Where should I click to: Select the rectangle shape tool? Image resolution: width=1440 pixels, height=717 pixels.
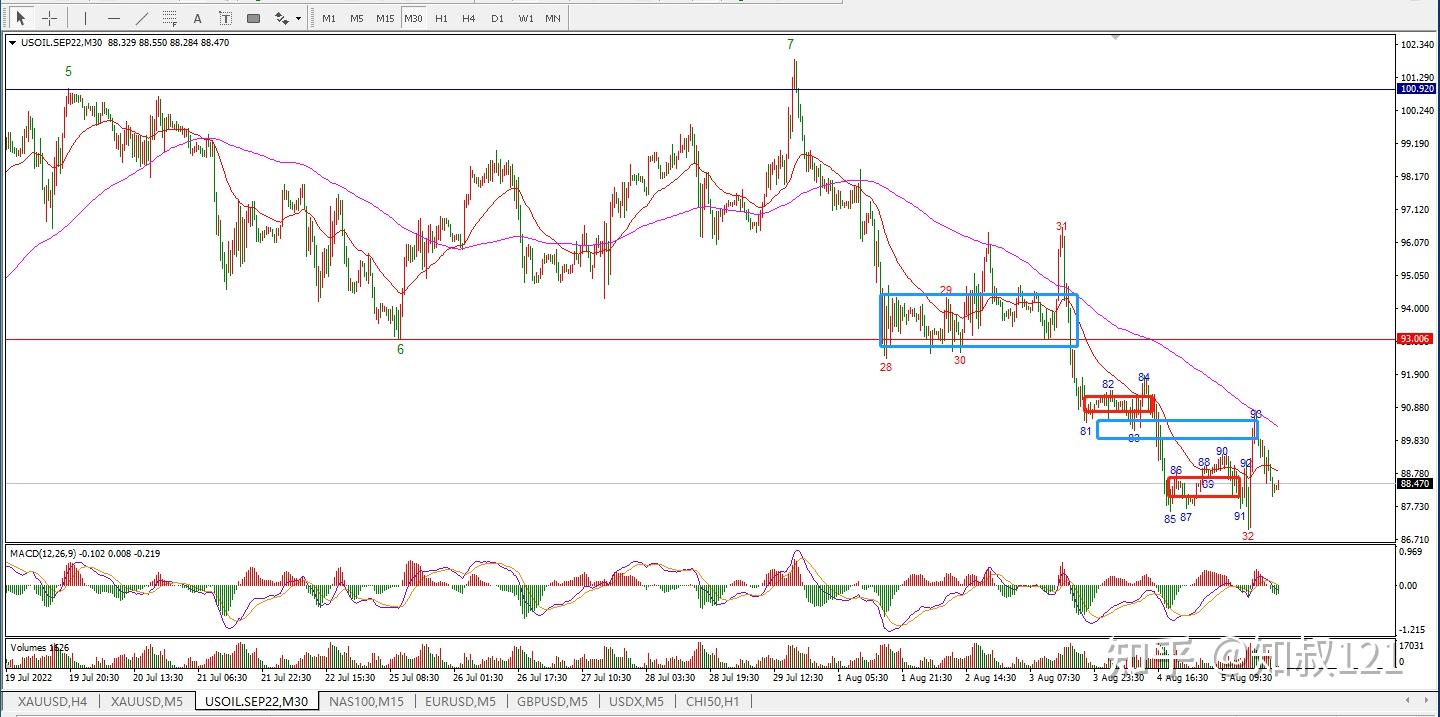click(253, 18)
